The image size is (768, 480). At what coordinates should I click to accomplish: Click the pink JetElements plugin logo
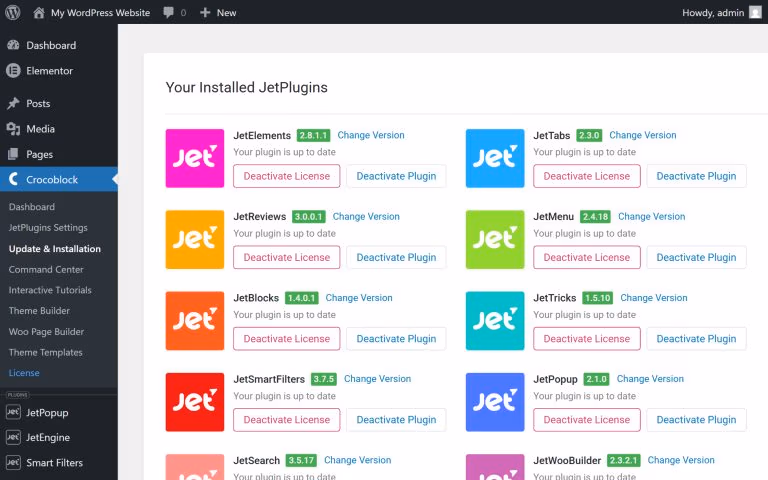[195, 158]
